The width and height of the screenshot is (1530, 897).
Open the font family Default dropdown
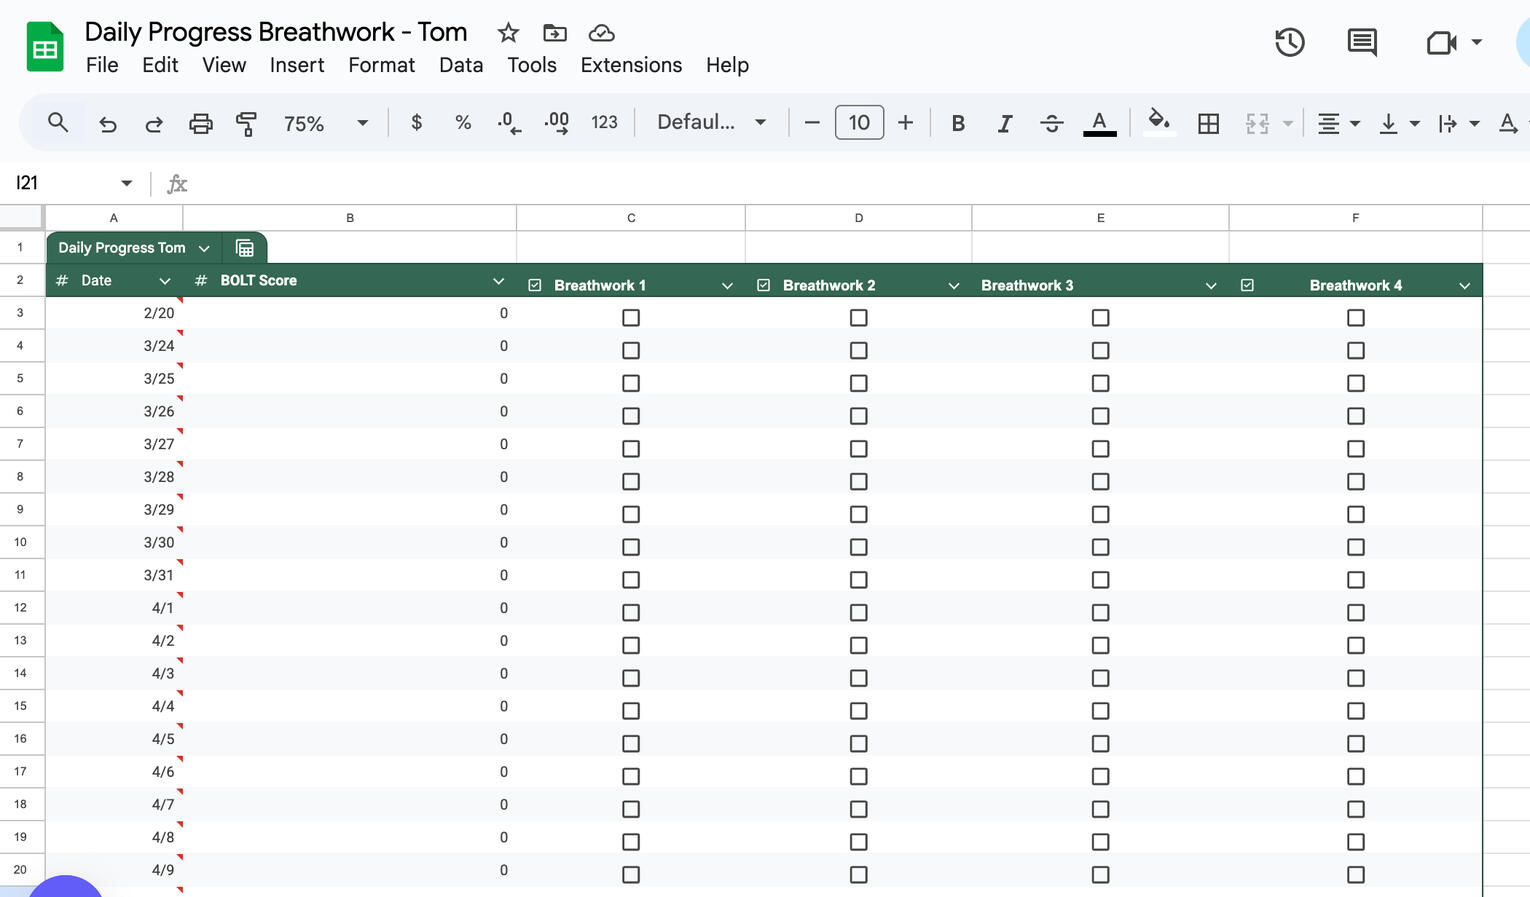(x=711, y=122)
